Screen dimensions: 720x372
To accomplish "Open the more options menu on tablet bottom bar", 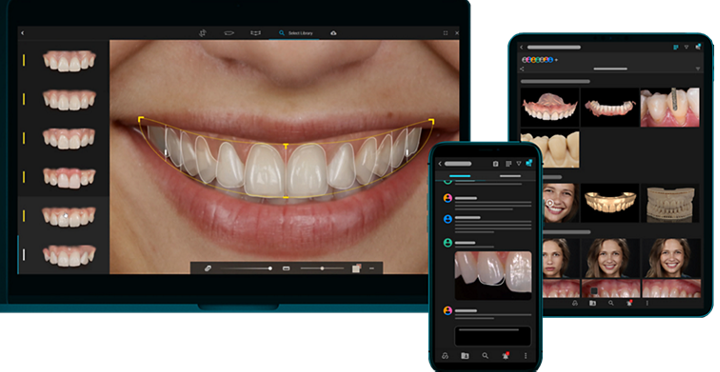I will tap(647, 304).
